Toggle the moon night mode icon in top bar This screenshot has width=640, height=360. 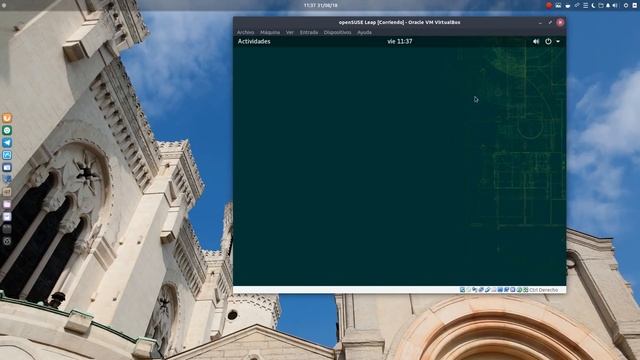pos(593,5)
